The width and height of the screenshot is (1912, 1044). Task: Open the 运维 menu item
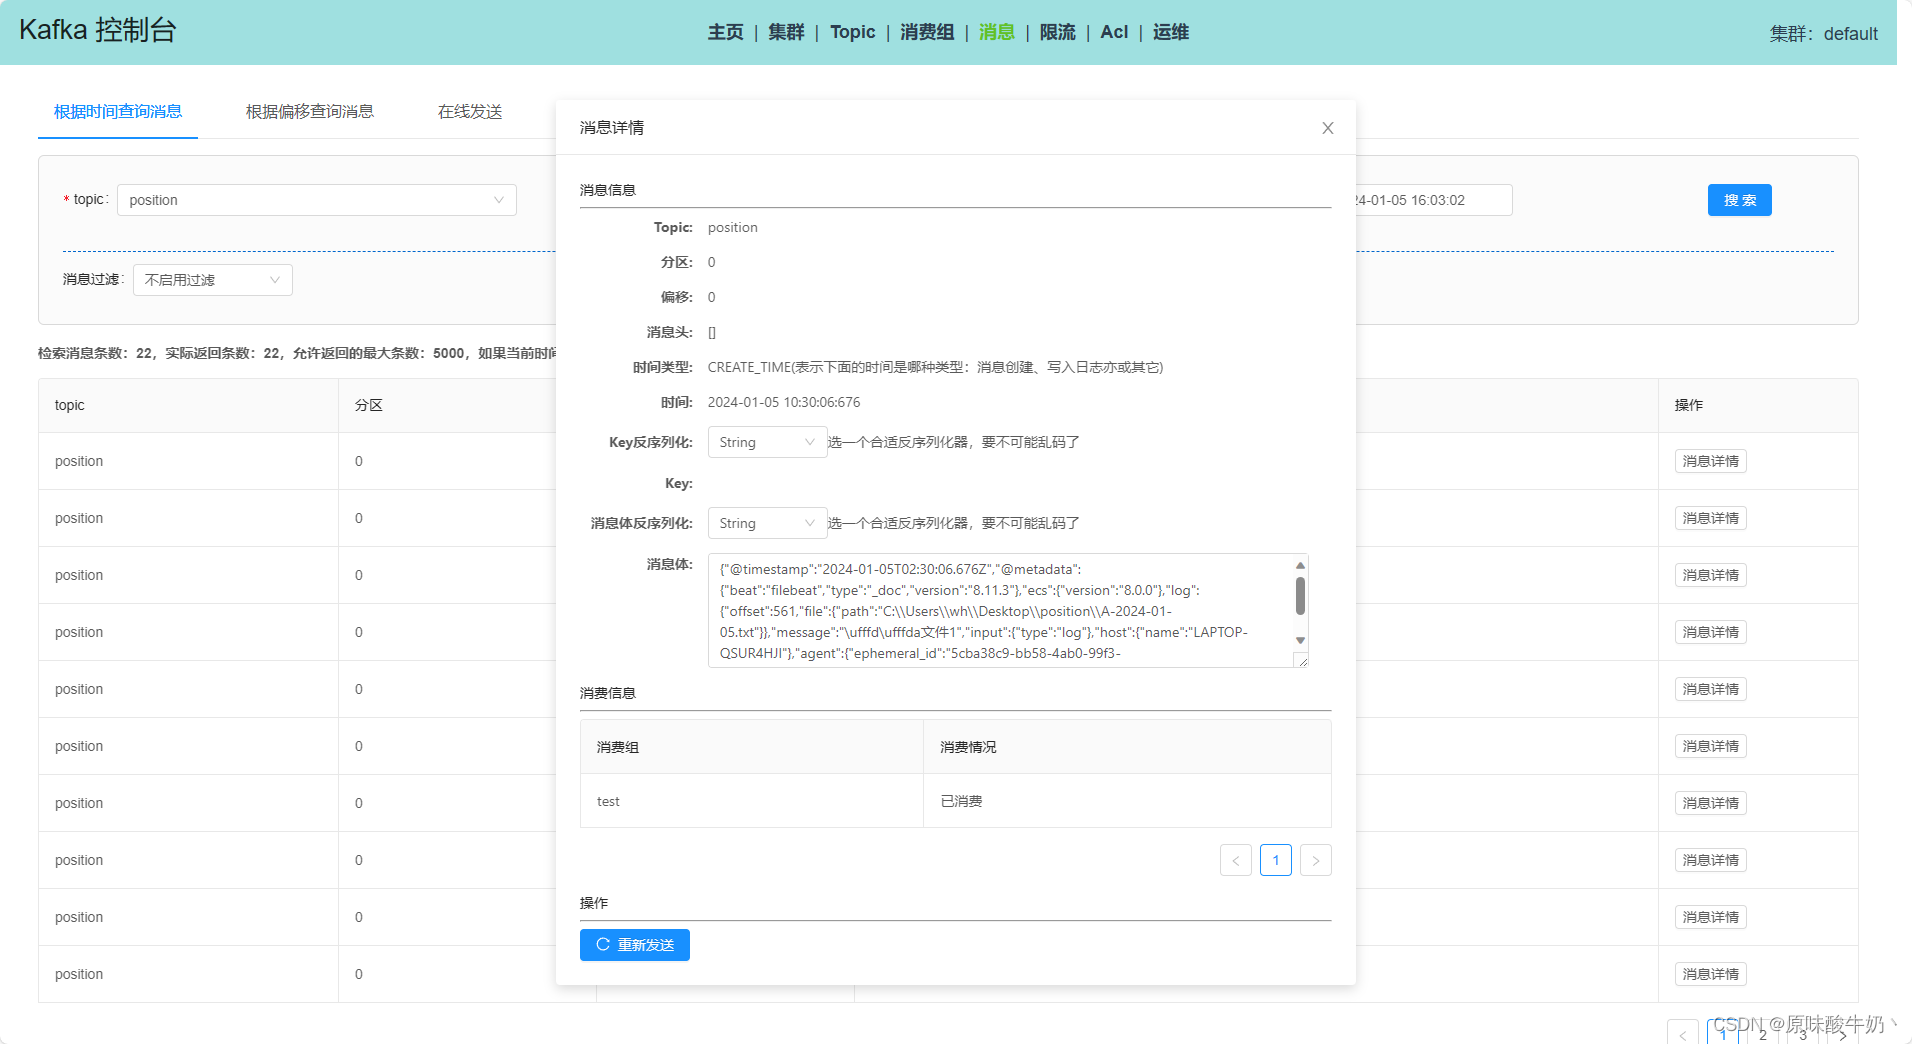1169,32
